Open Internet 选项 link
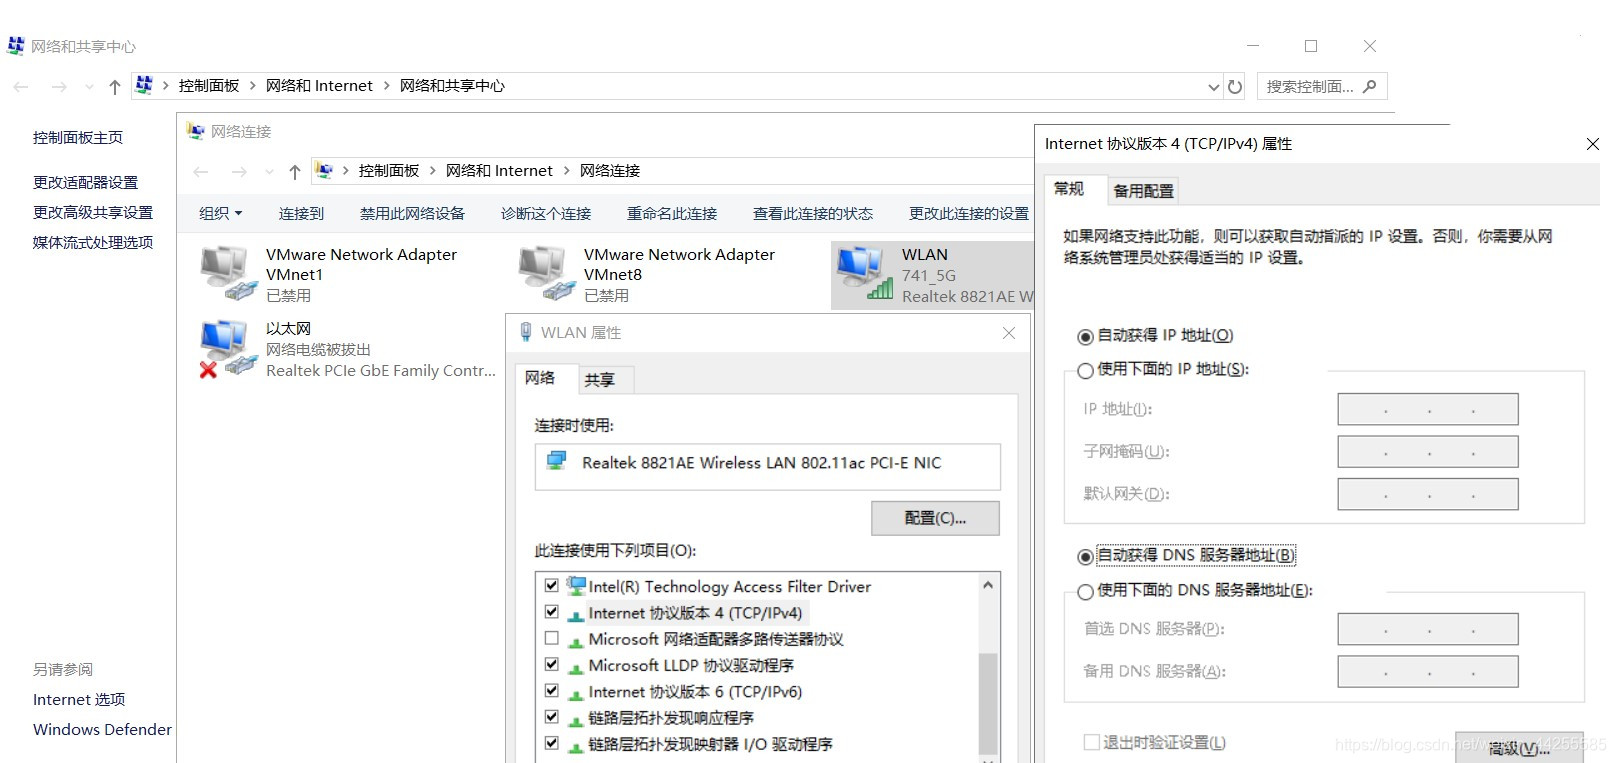Screen dimensions: 1616x763 pos(79,699)
